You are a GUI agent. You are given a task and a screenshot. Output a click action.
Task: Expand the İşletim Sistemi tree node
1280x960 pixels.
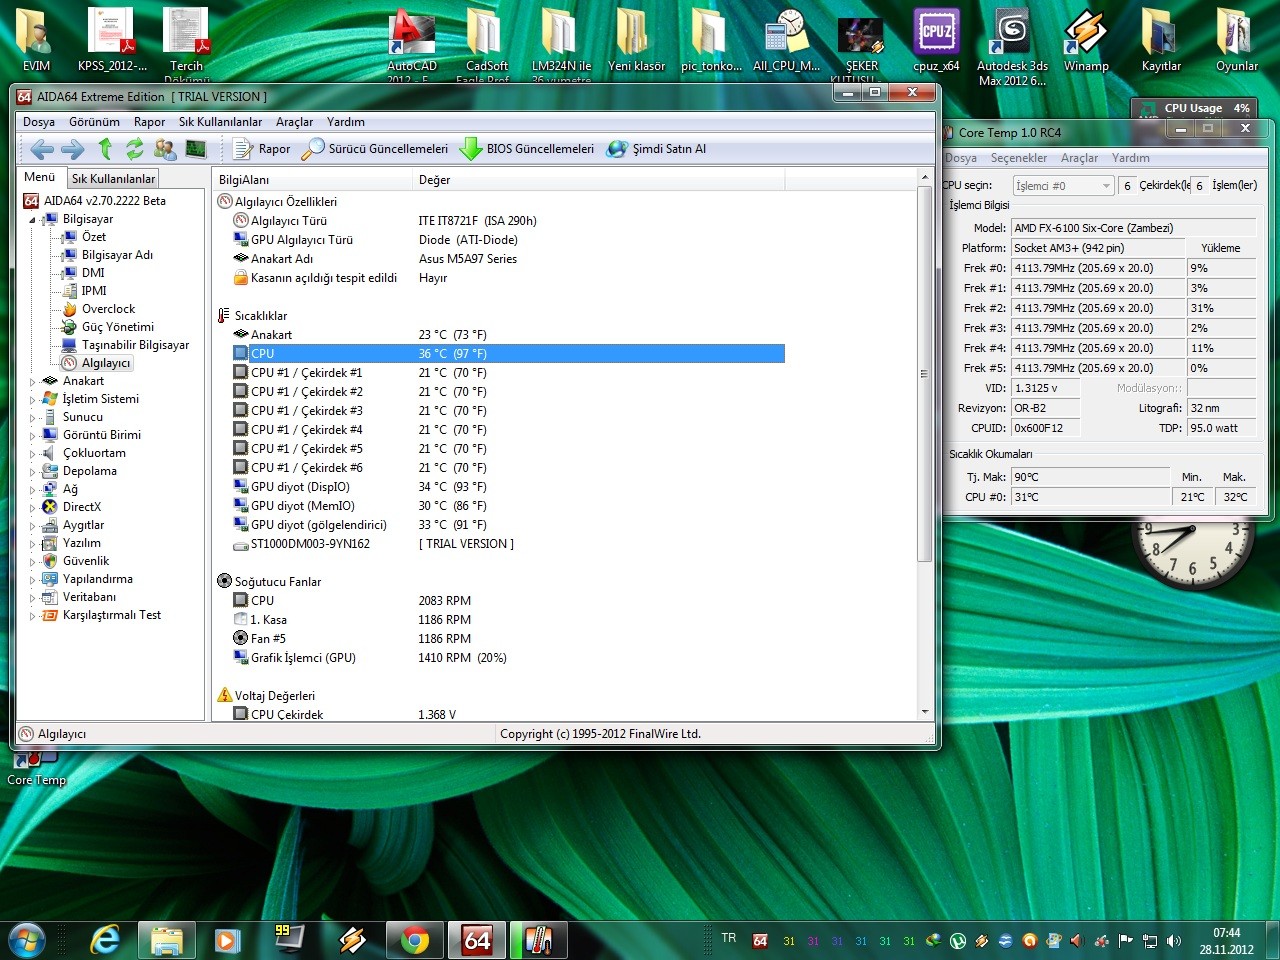click(32, 400)
